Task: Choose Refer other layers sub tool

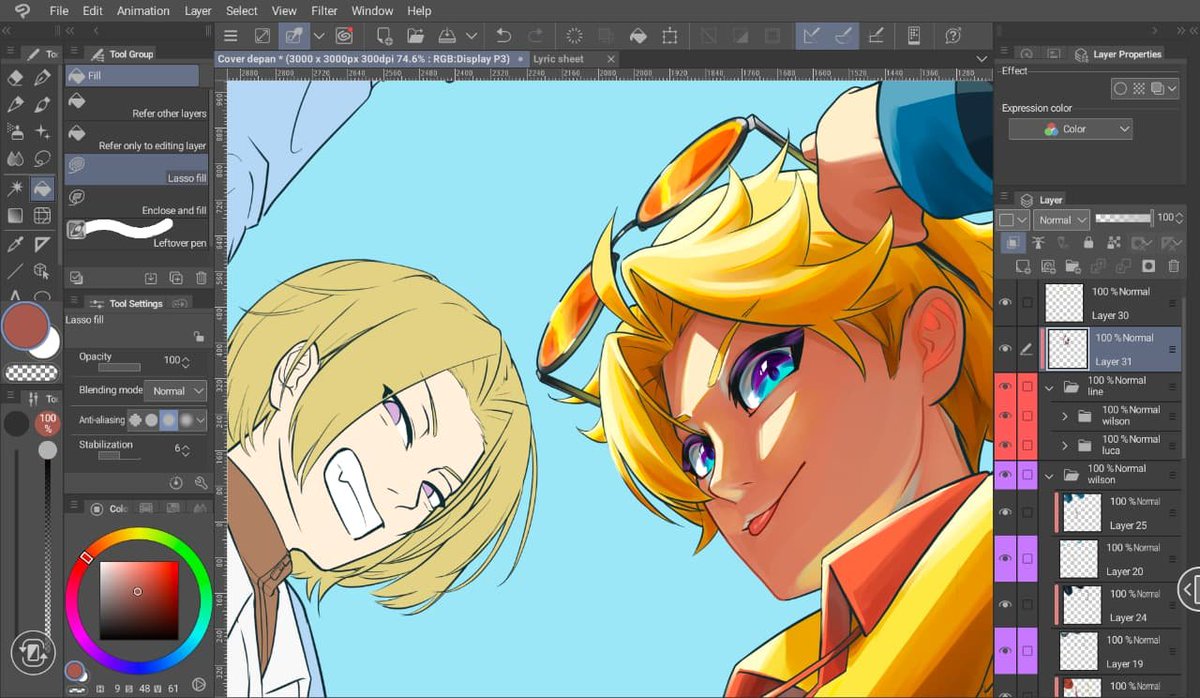Action: pyautogui.click(x=136, y=106)
